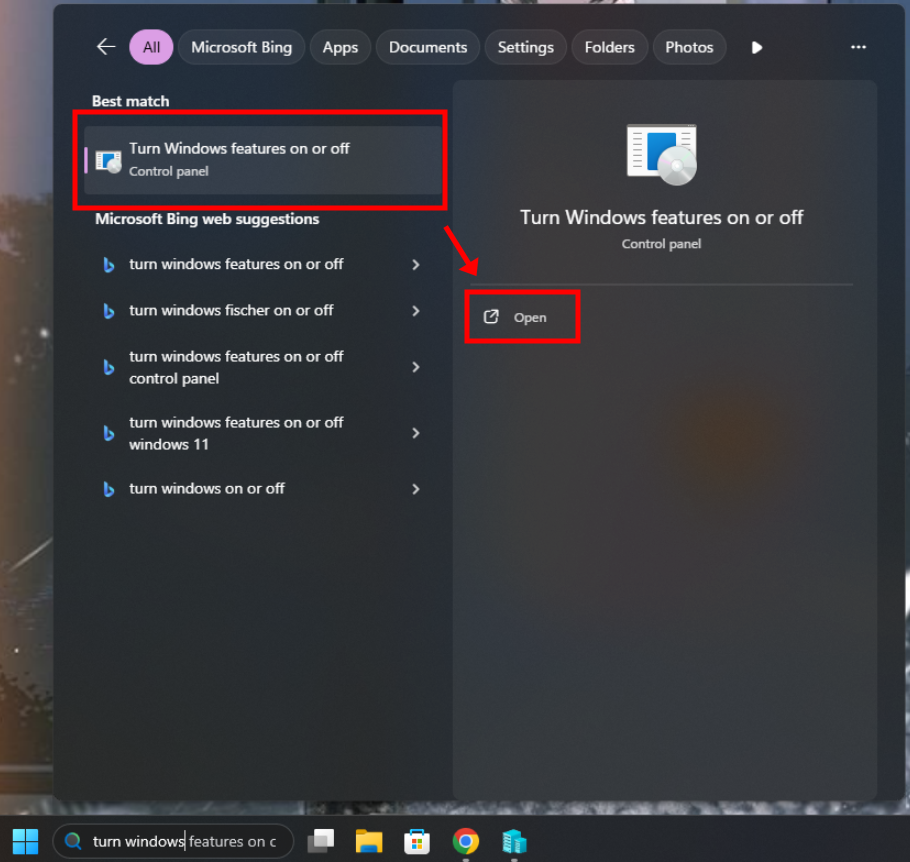Open Task View from the taskbar

(x=321, y=841)
